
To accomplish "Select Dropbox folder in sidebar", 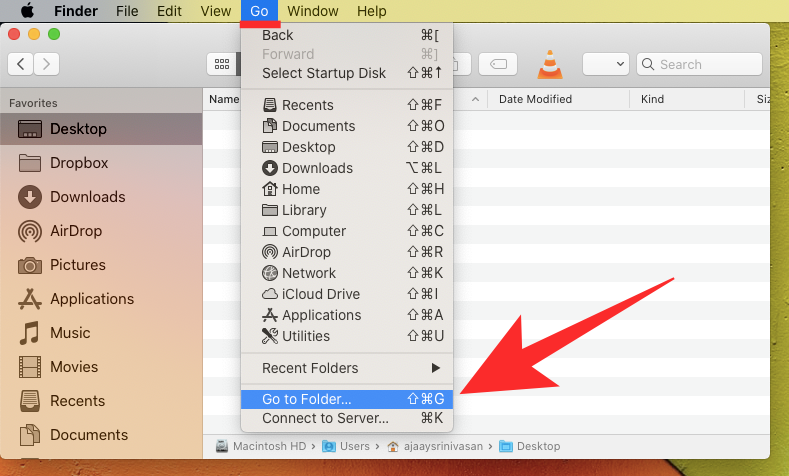I will point(78,163).
